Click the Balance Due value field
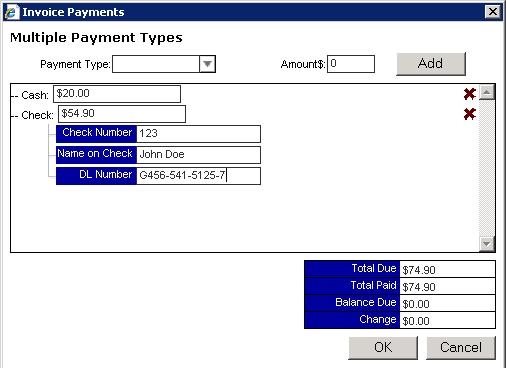The image size is (506, 368). coord(447,304)
